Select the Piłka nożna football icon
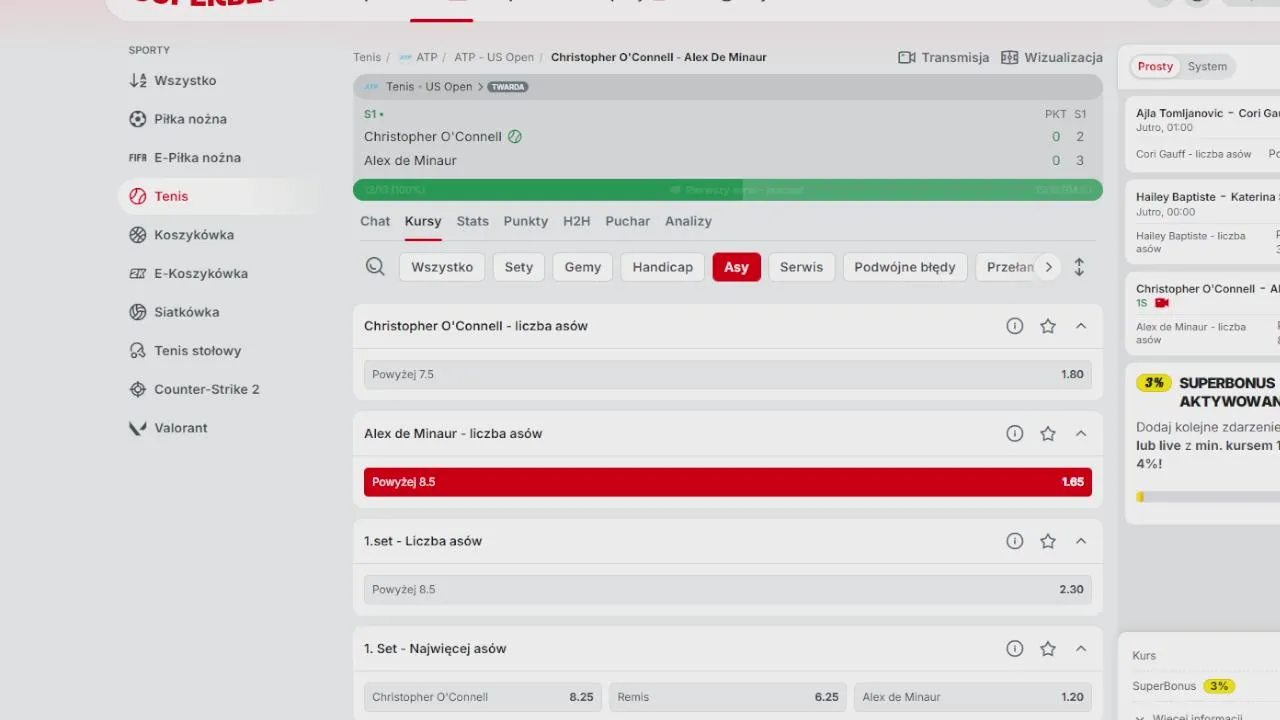Screen dimensions: 1280x720 [138, 119]
